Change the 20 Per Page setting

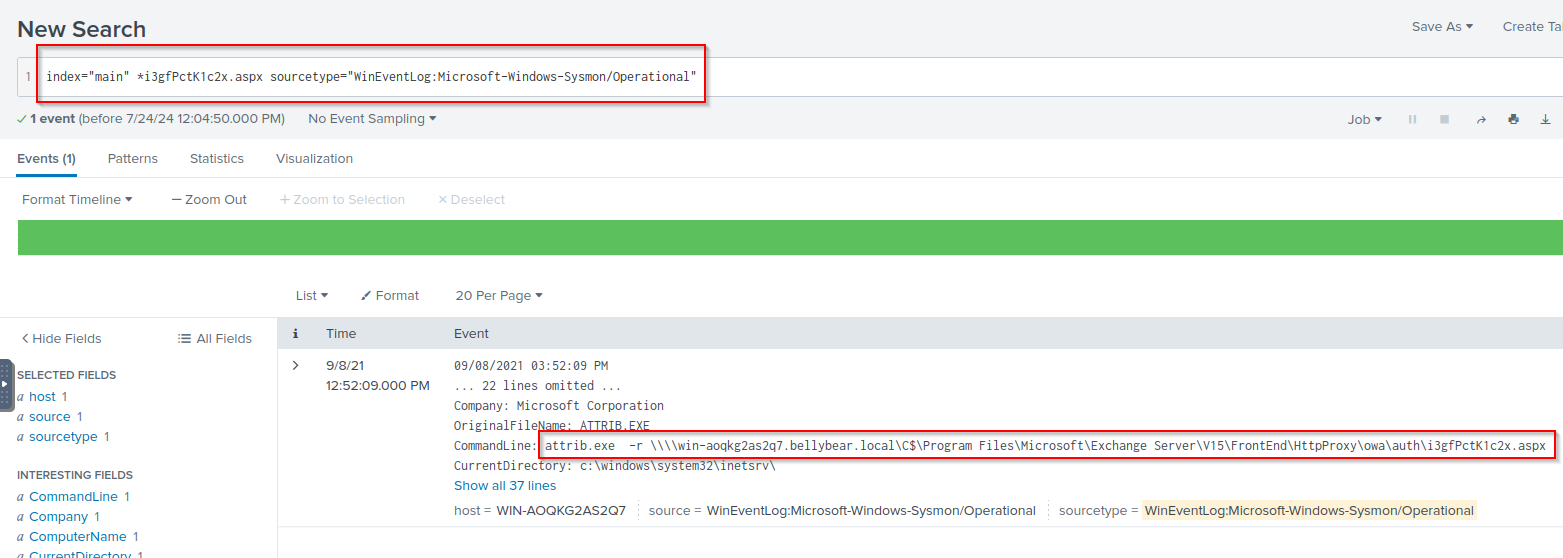pos(498,295)
